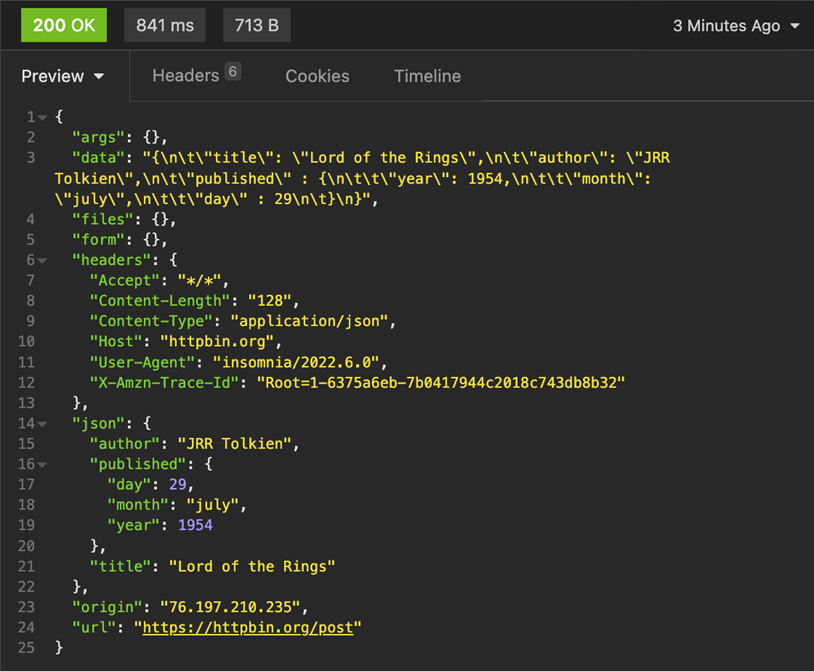
Task: Click the year value 1954 on line 19
Action: 195,525
